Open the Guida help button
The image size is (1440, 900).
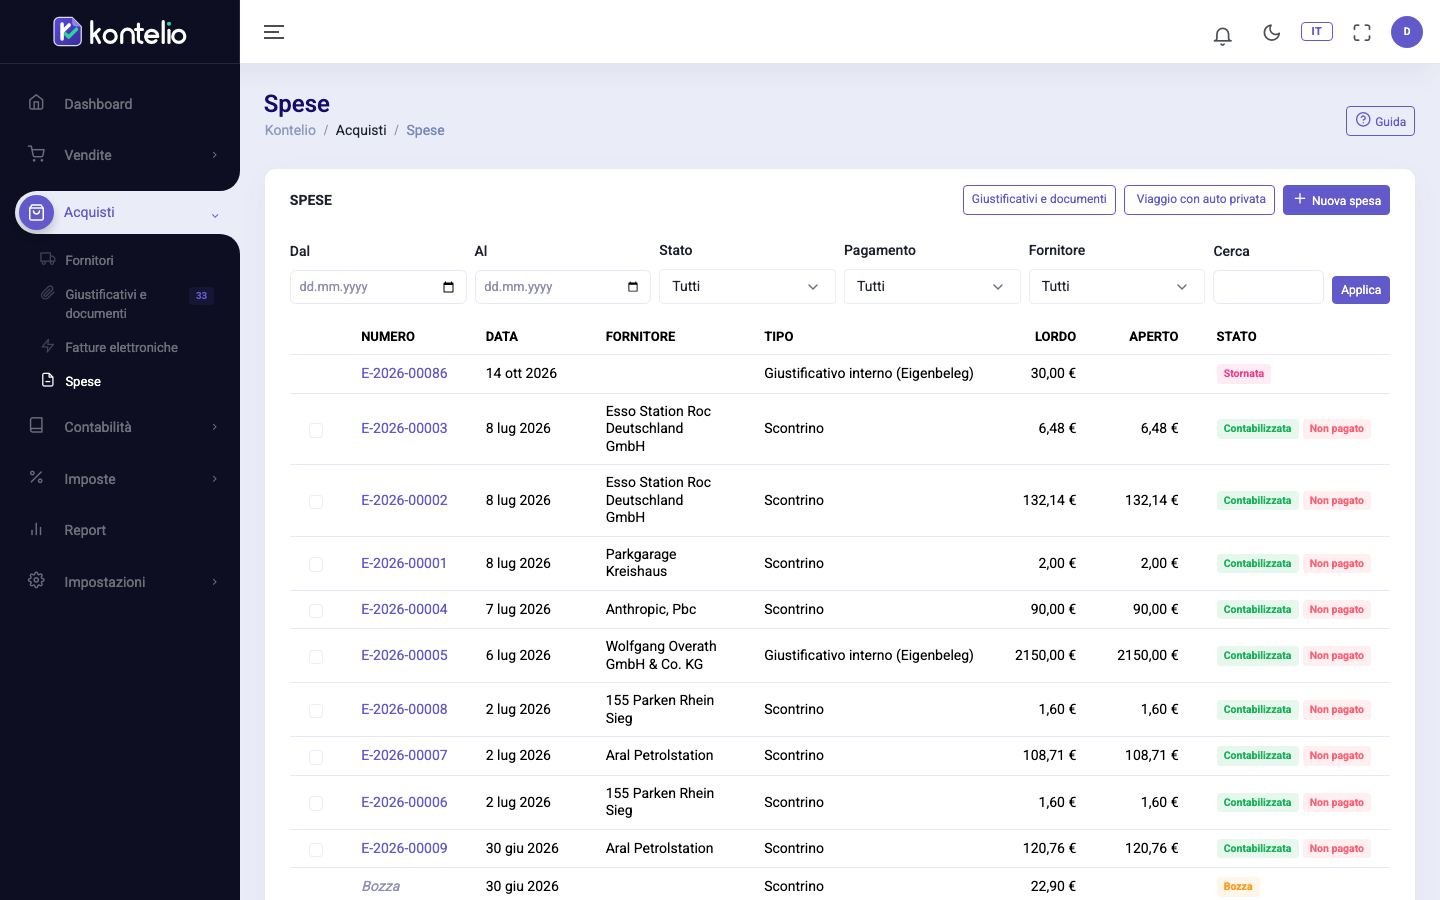coord(1380,121)
